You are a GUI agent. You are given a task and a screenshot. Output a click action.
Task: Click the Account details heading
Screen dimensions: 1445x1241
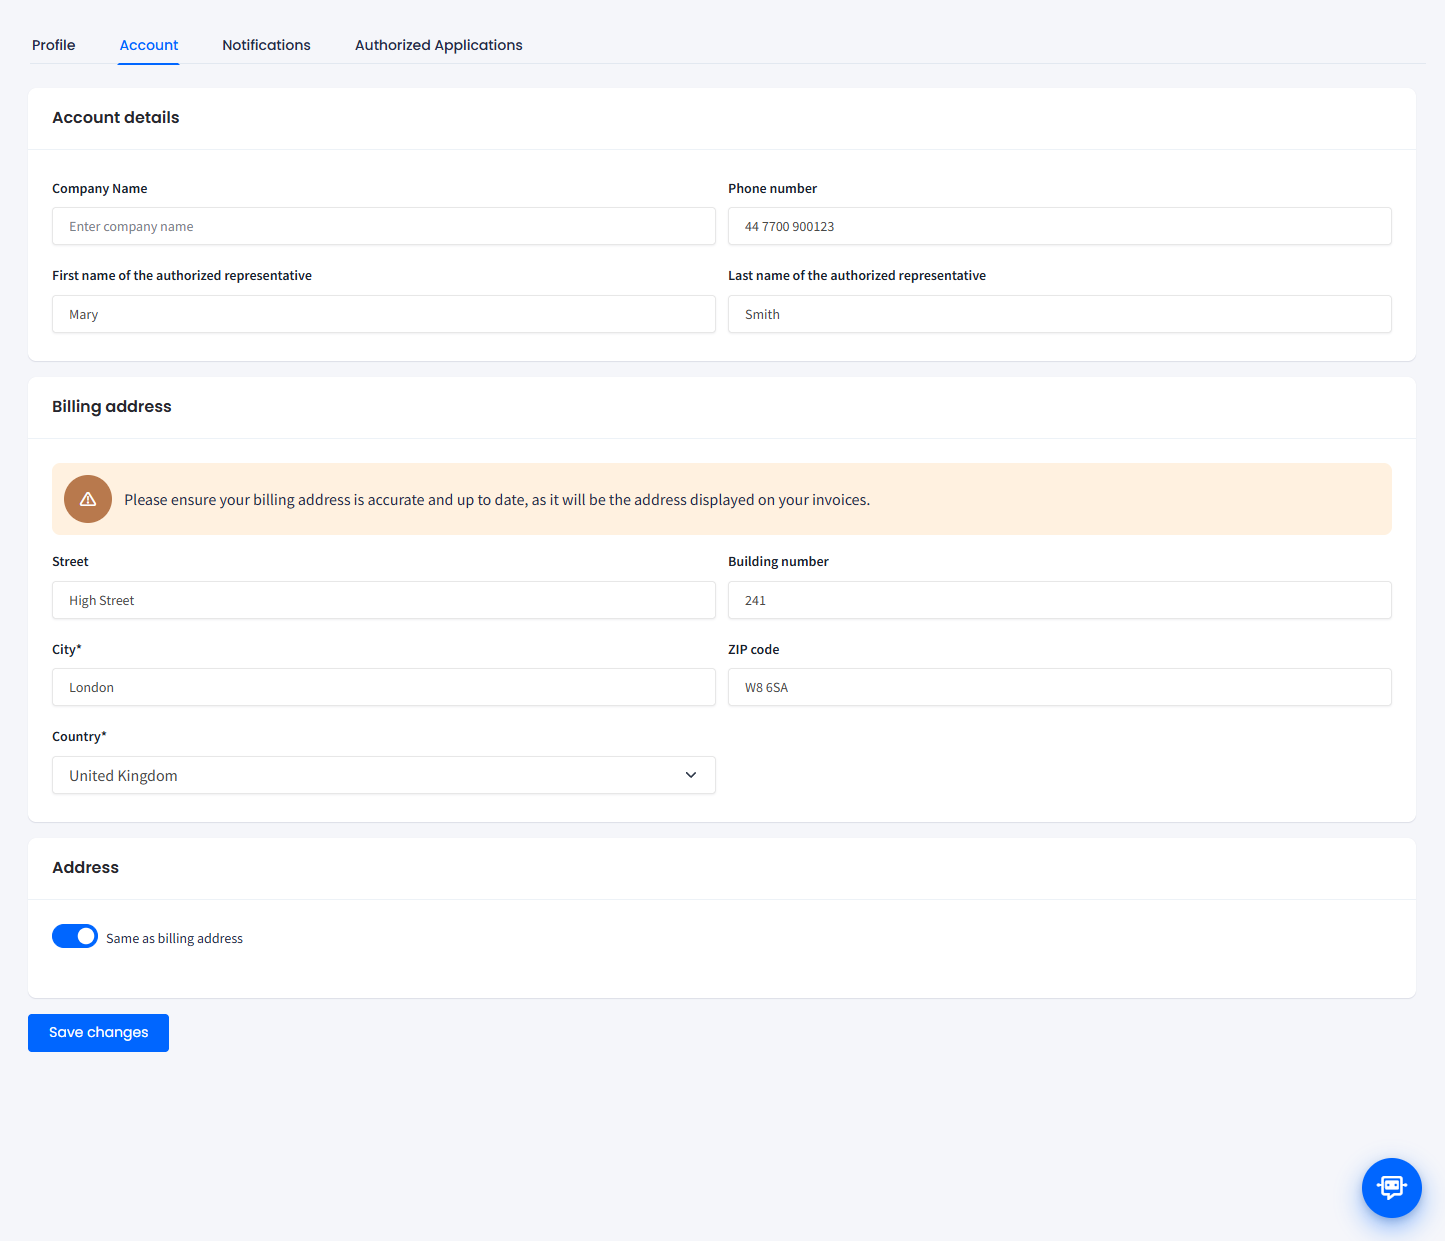pyautogui.click(x=116, y=117)
